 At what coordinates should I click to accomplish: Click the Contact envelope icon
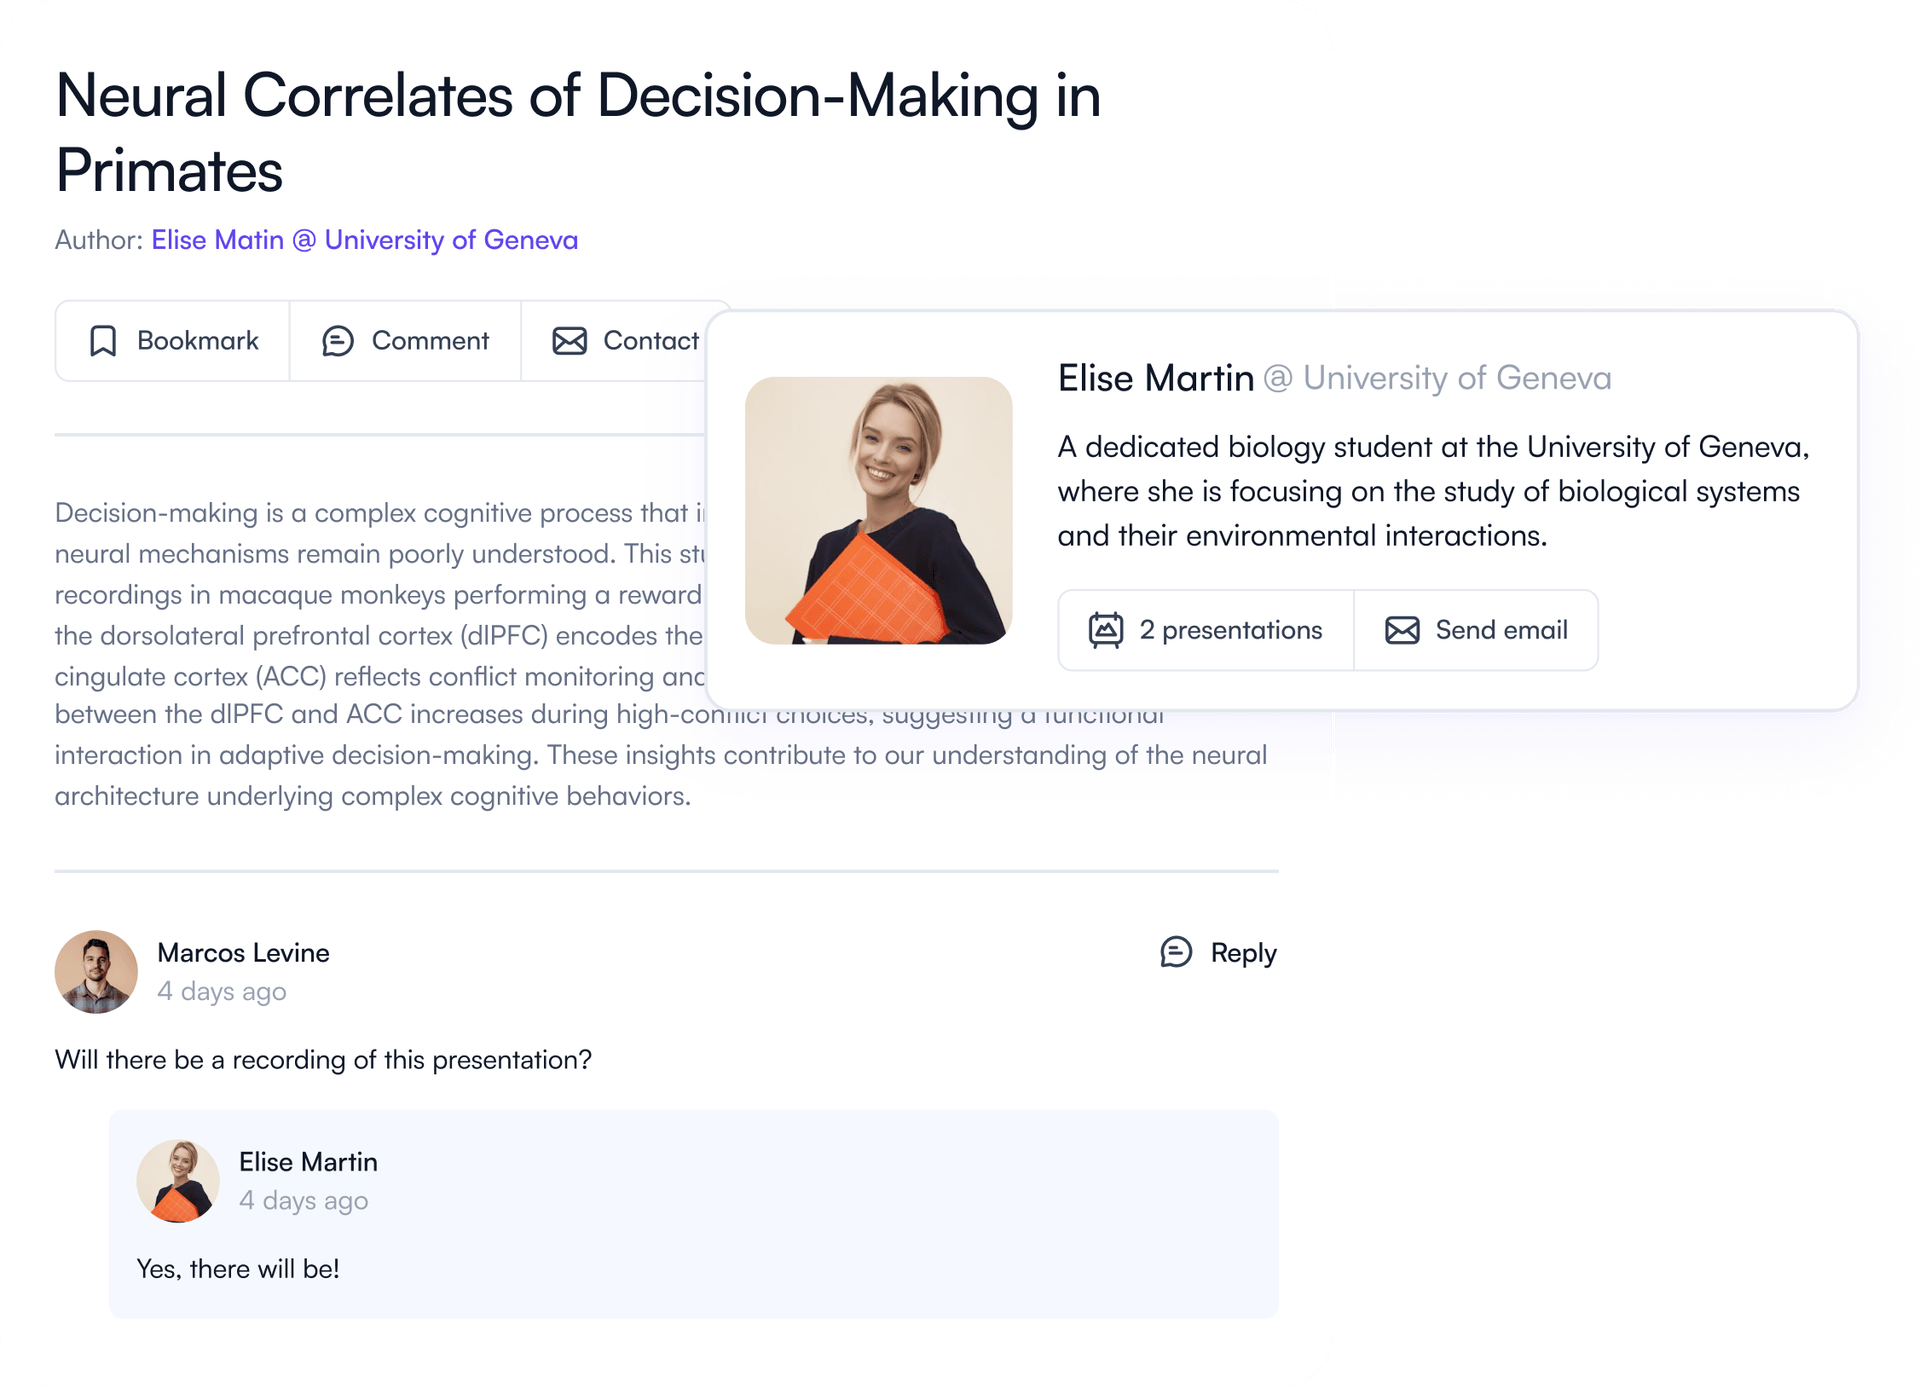(x=570, y=341)
